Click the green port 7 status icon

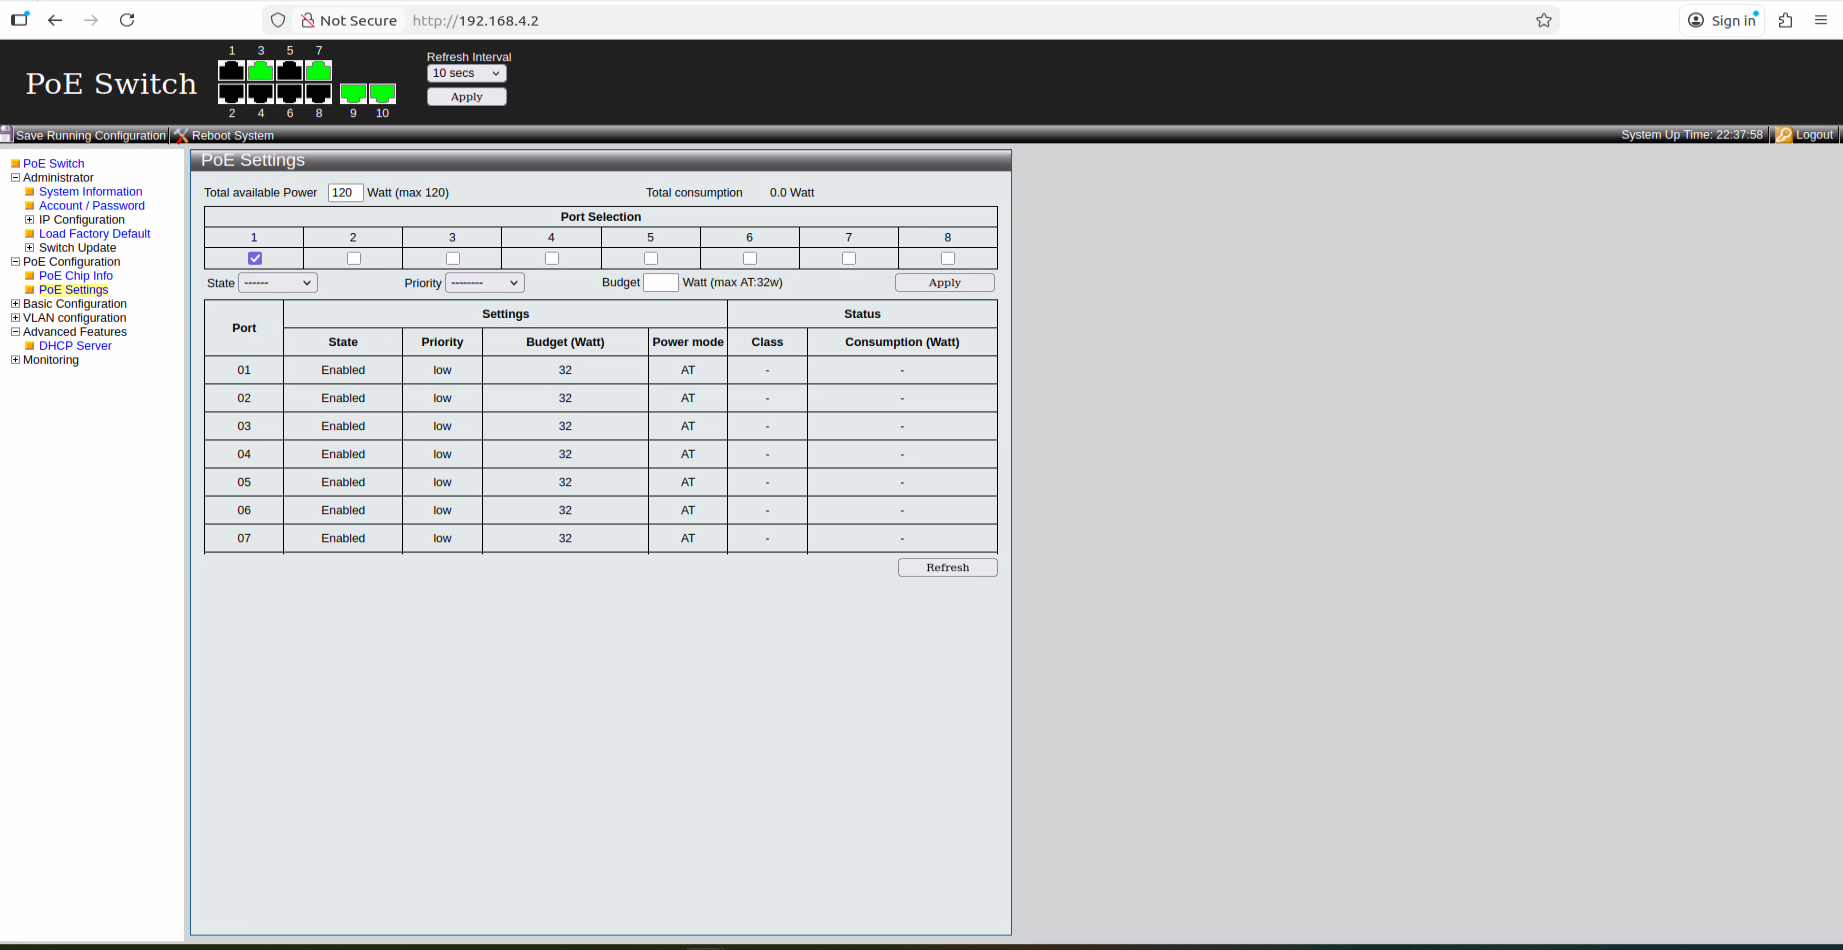[318, 71]
